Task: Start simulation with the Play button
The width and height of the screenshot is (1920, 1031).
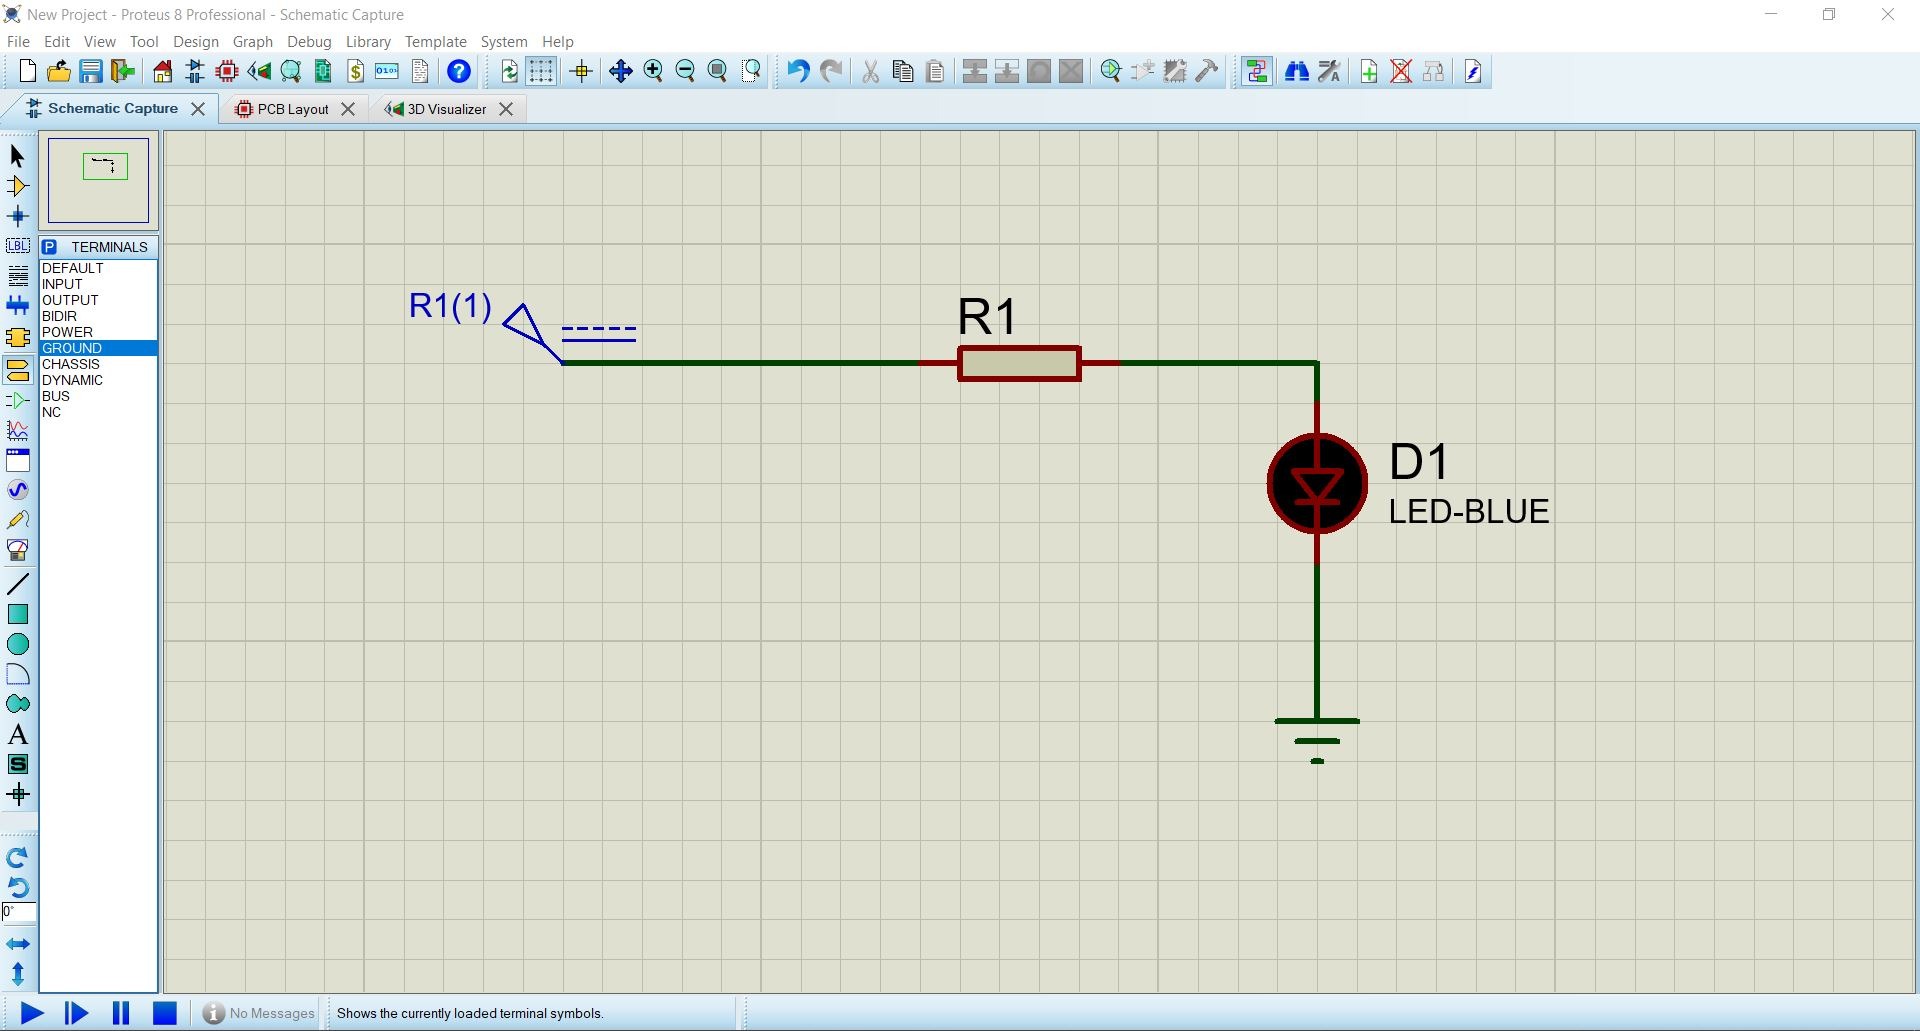Action: point(31,1013)
